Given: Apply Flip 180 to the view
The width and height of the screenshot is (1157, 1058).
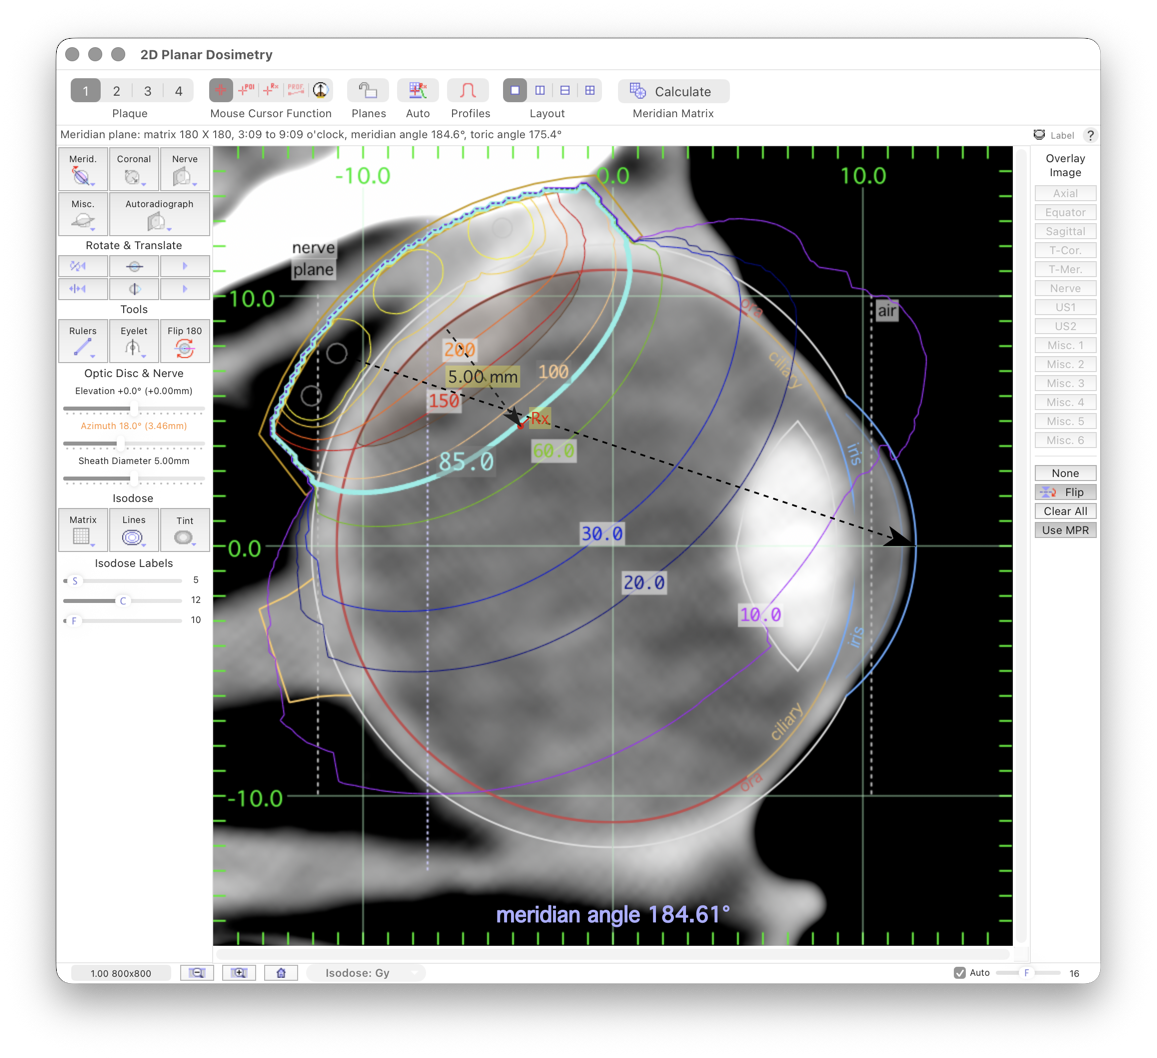Looking at the screenshot, I should pyautogui.click(x=184, y=341).
